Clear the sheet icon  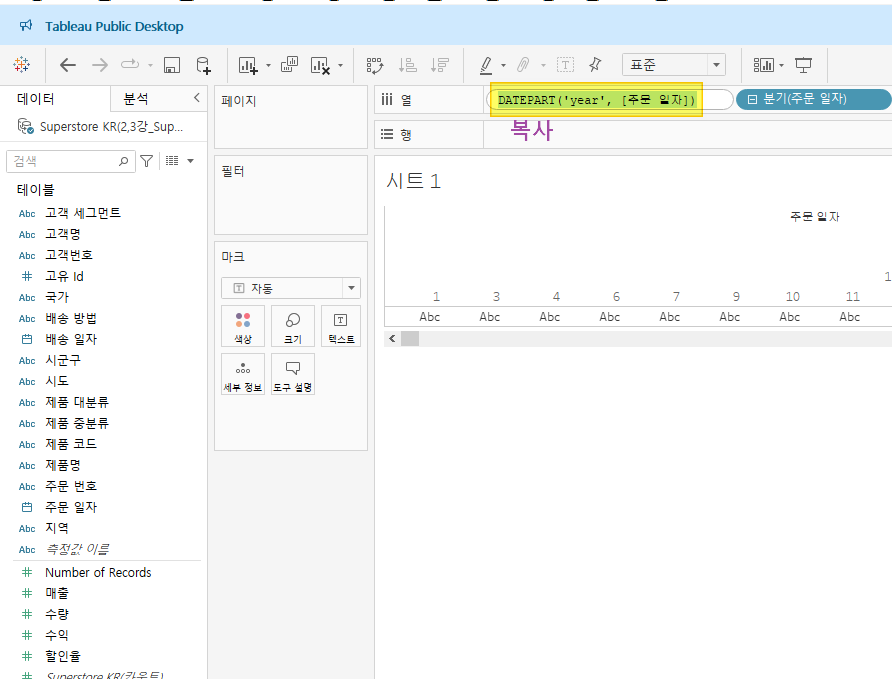[320, 65]
